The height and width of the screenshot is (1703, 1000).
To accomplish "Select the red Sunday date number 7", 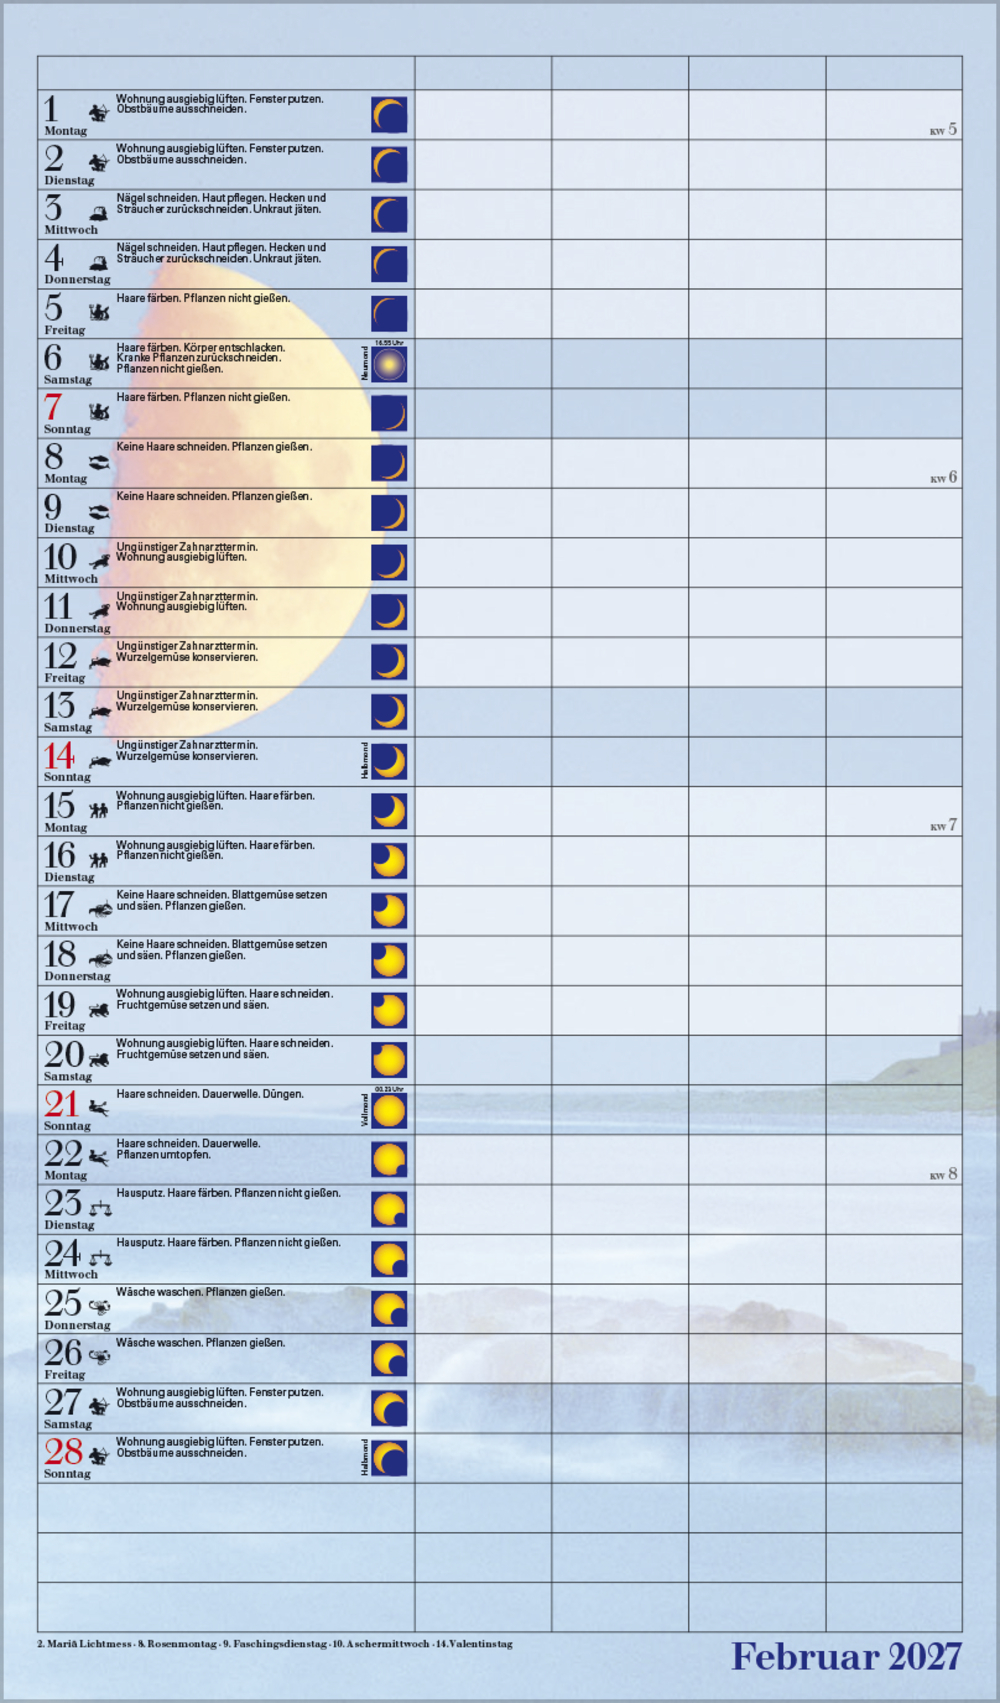I will pyautogui.click(x=53, y=408).
